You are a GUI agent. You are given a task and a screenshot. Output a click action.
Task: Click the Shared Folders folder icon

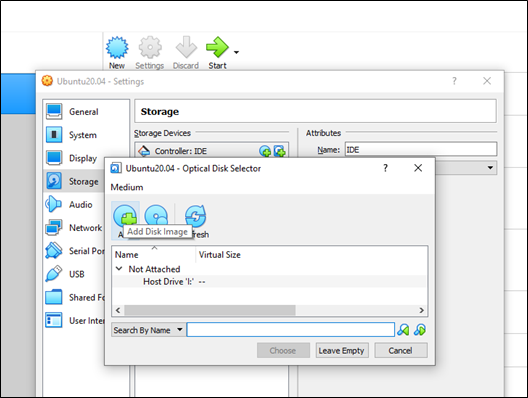54,297
